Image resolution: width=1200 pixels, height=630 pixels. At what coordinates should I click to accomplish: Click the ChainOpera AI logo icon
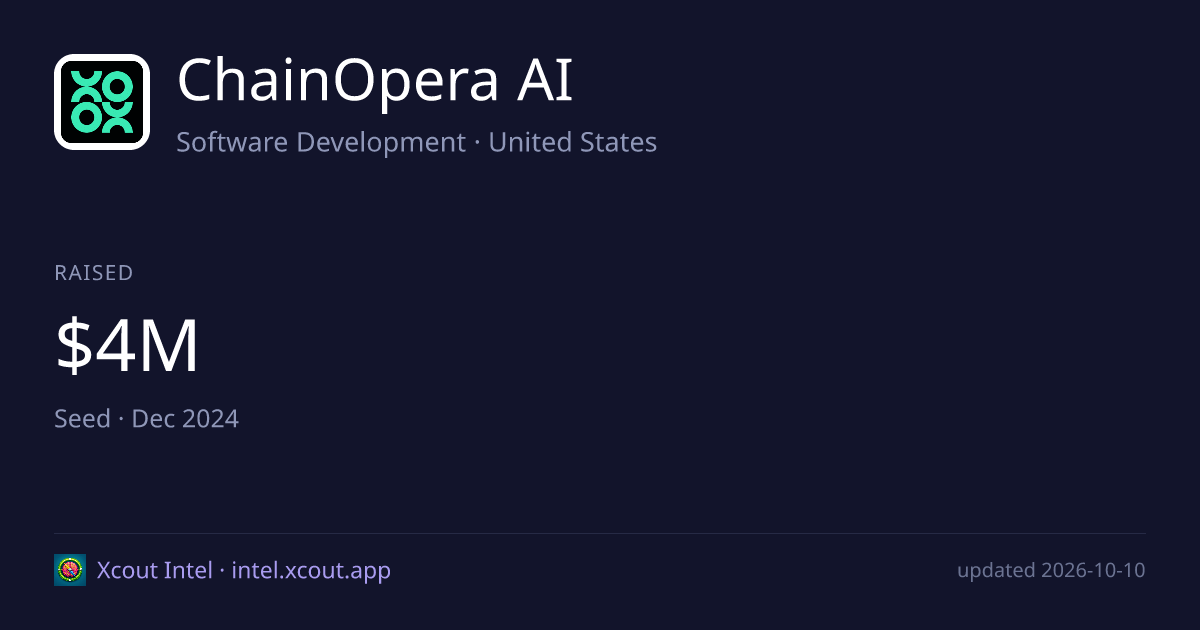click(102, 102)
